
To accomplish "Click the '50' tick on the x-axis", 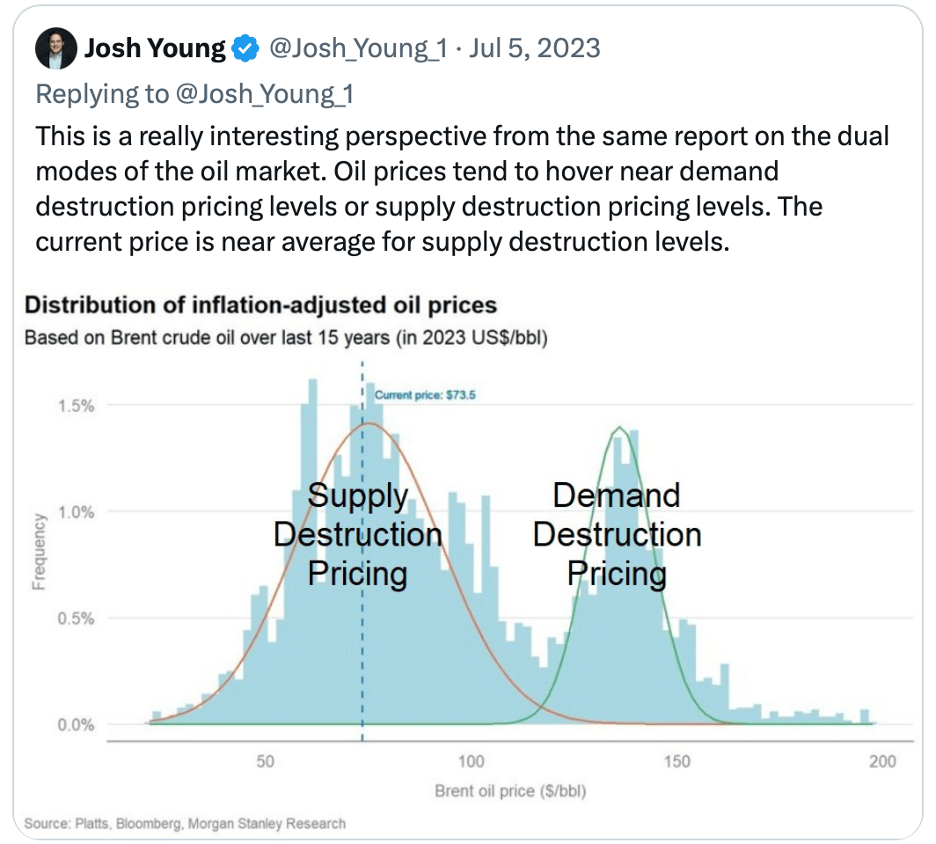I will pos(264,762).
